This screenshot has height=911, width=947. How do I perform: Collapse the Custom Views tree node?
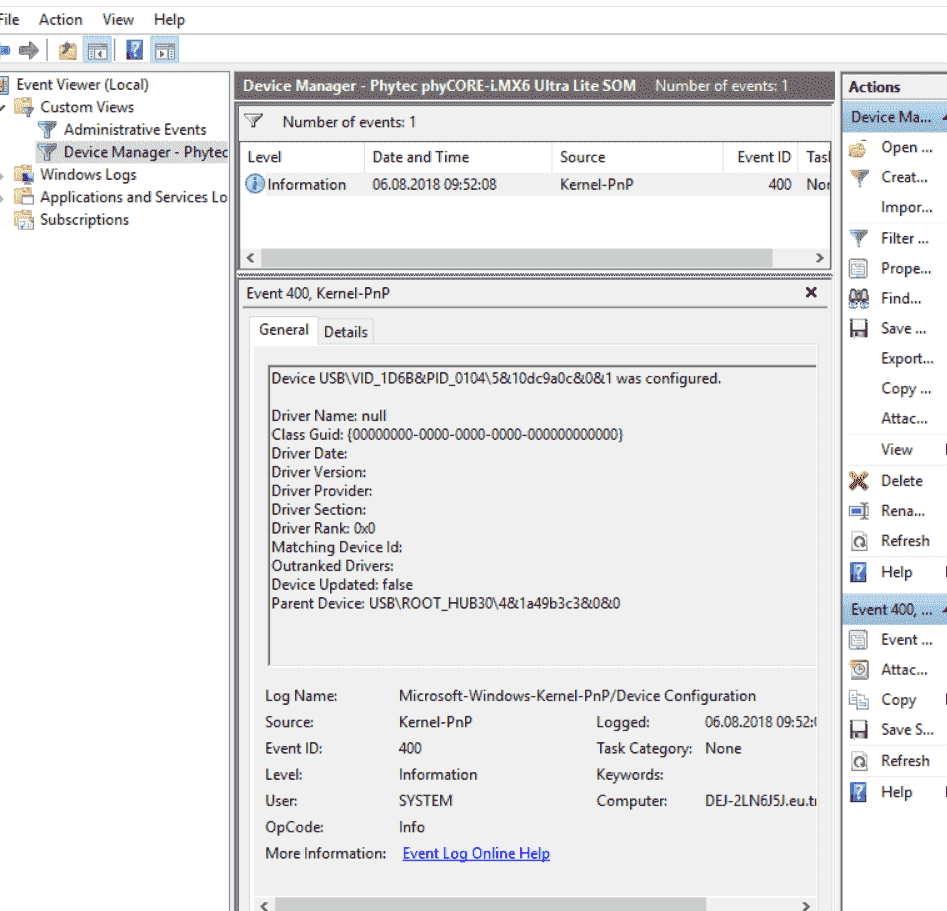(x=3, y=107)
